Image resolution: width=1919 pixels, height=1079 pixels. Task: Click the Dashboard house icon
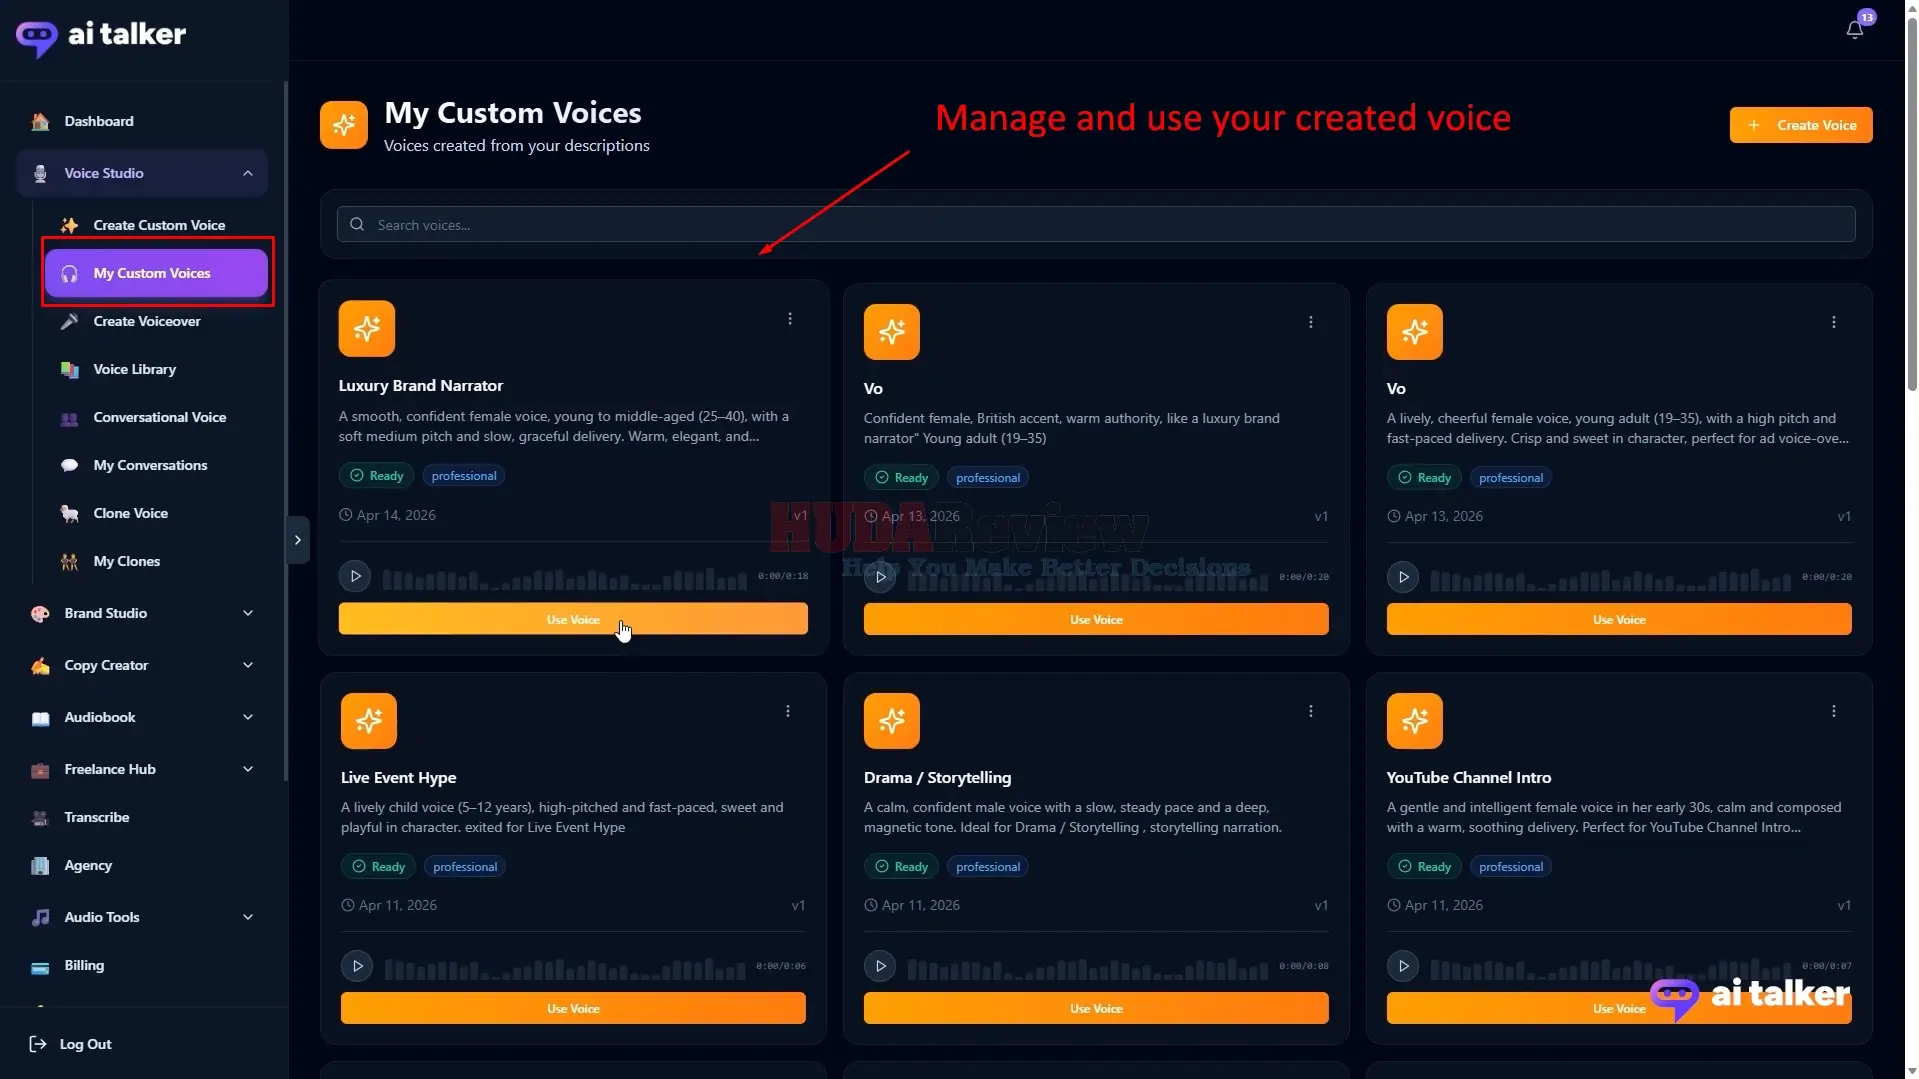point(40,121)
